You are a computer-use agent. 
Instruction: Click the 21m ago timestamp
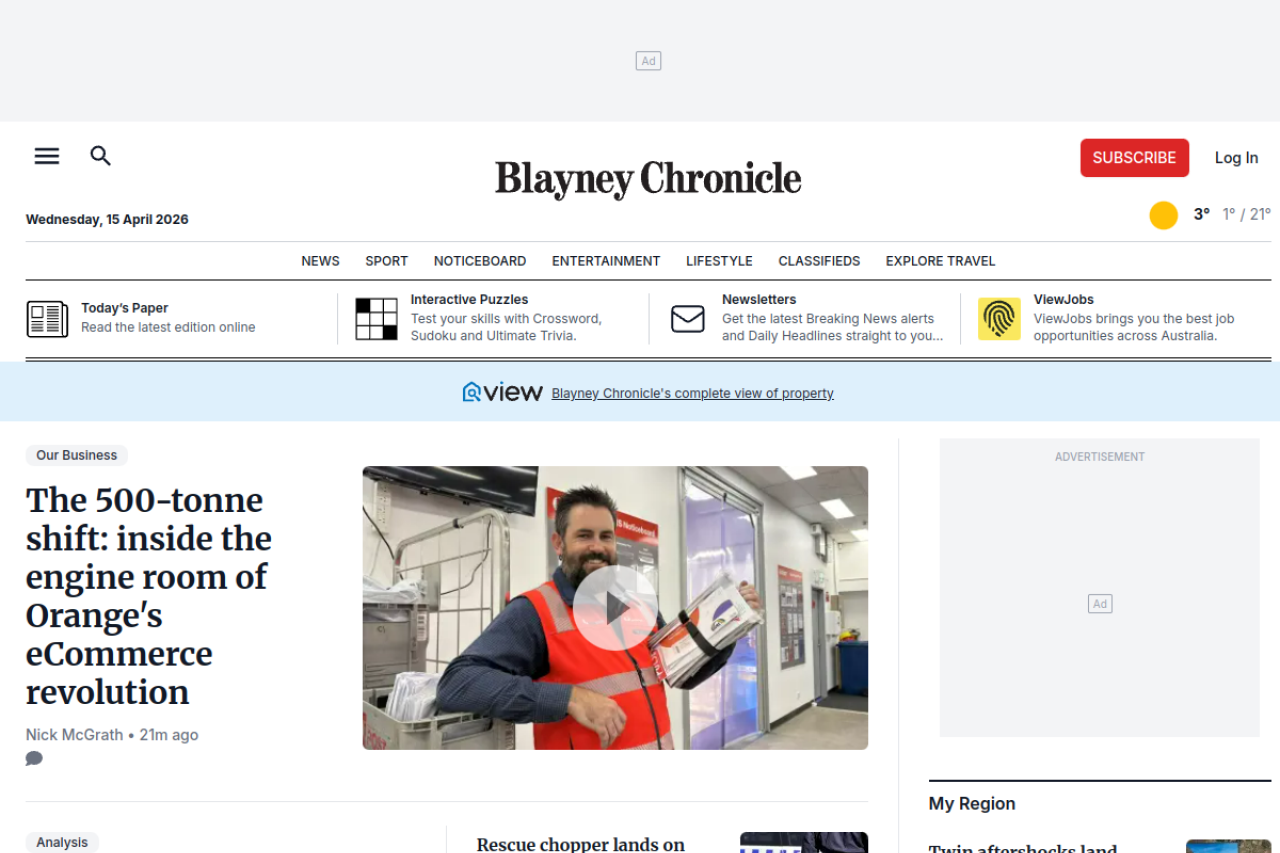169,735
